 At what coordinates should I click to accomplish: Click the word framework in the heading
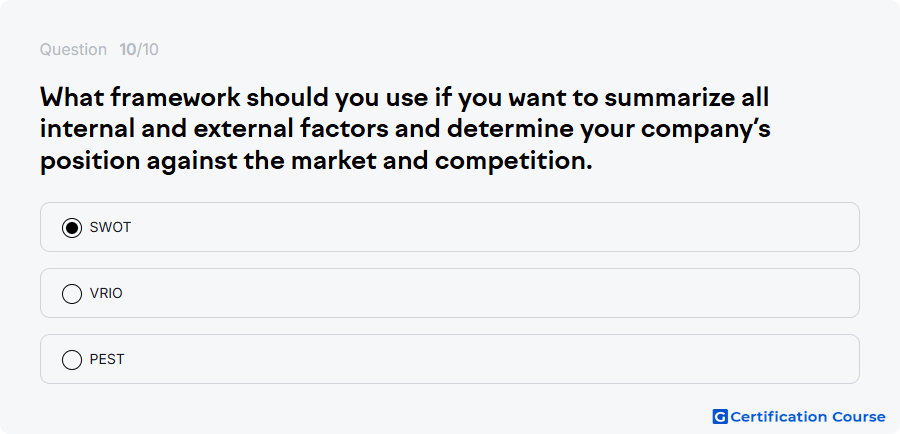176,98
